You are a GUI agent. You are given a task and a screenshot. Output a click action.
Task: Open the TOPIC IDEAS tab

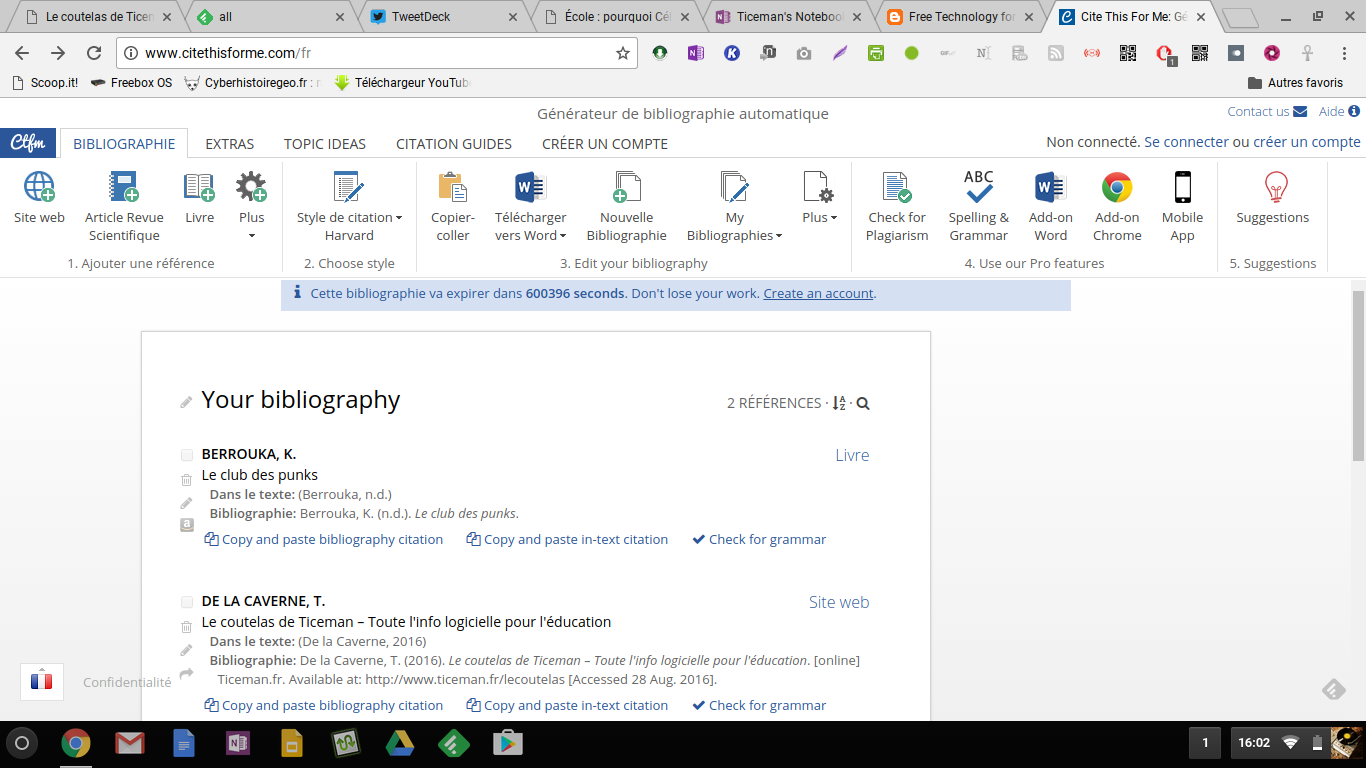click(325, 144)
